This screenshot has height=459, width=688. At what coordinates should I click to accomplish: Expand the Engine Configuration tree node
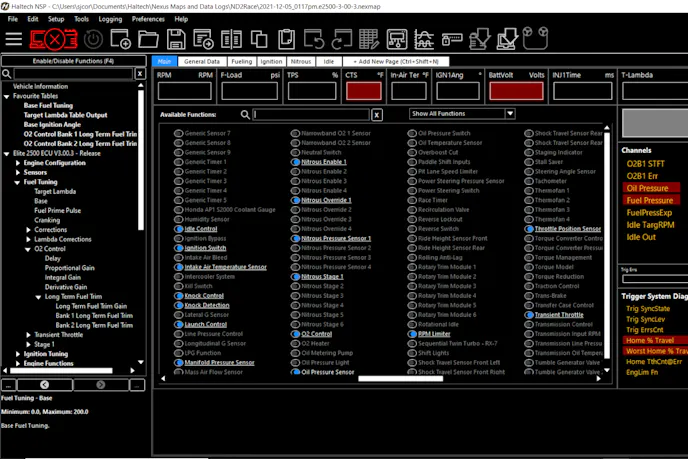17,163
